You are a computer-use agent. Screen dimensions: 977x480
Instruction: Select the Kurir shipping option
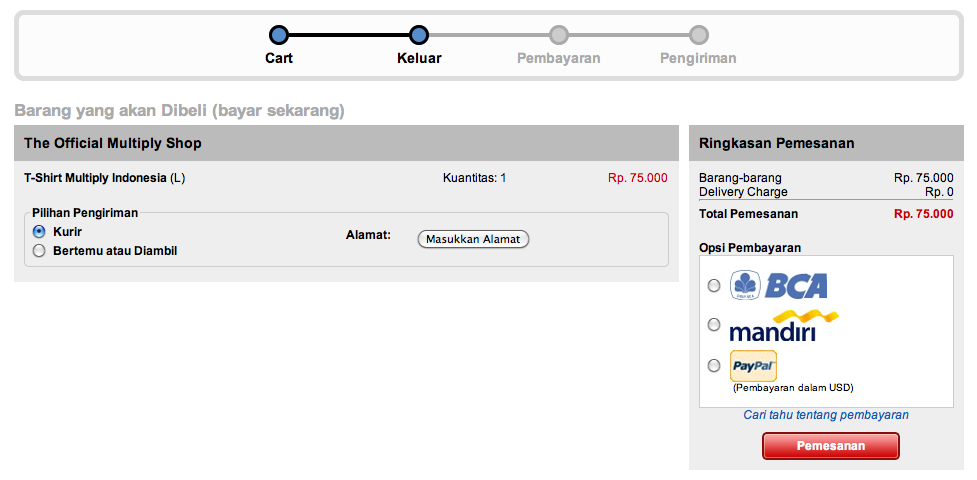tap(39, 232)
